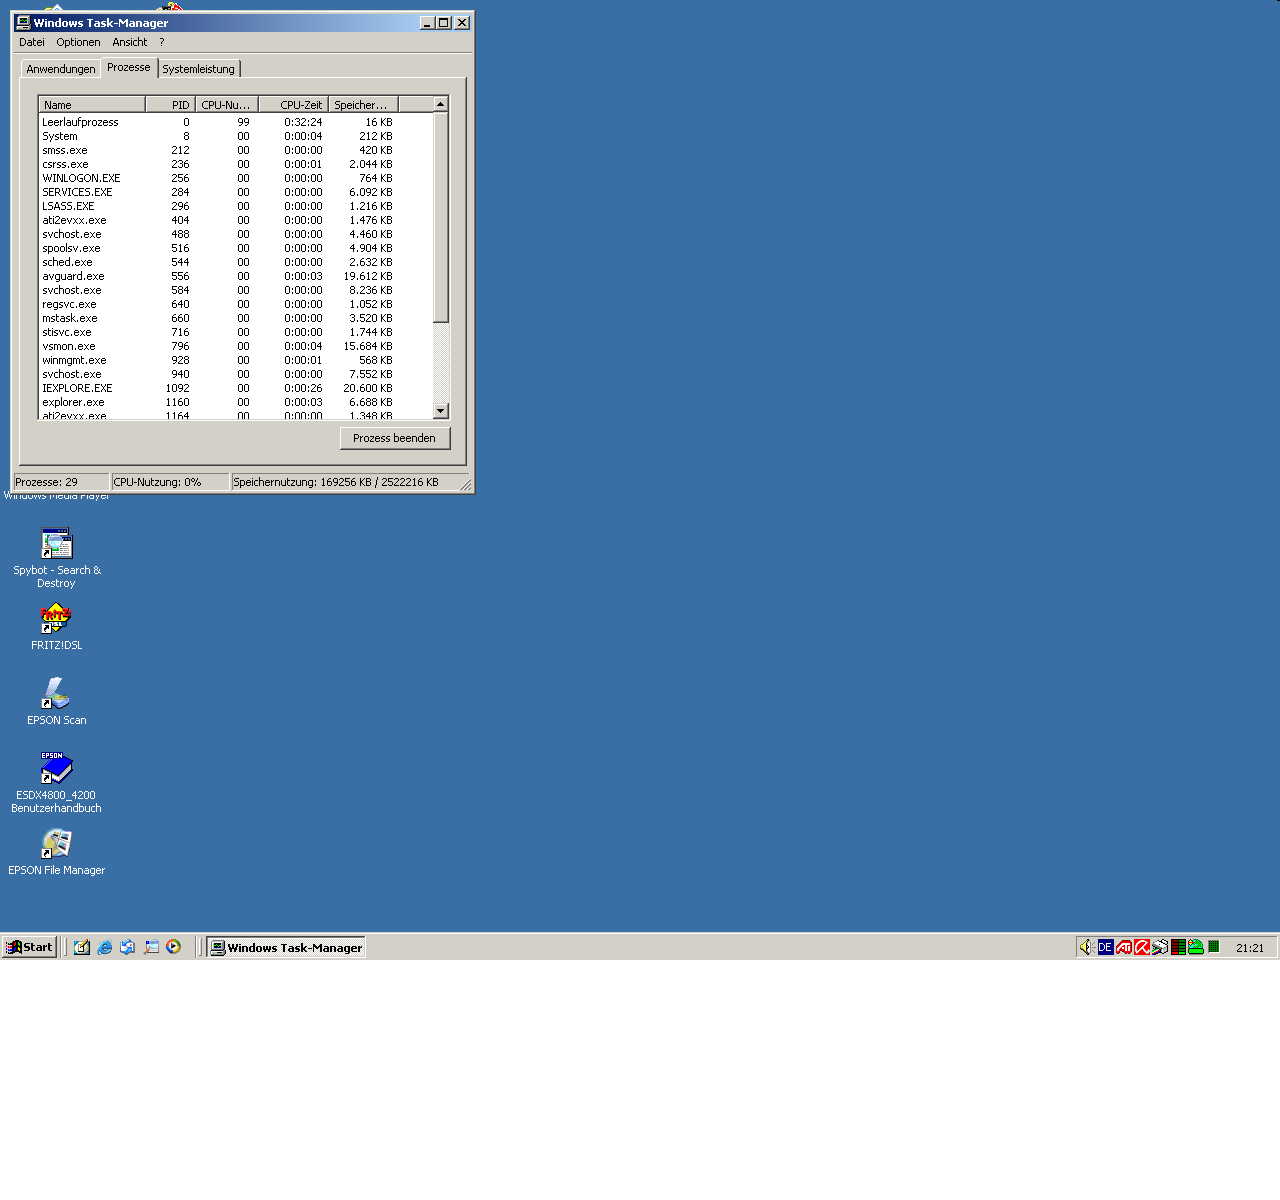The width and height of the screenshot is (1280, 1200).
Task: Select the explorer.exe process
Action: (235, 402)
